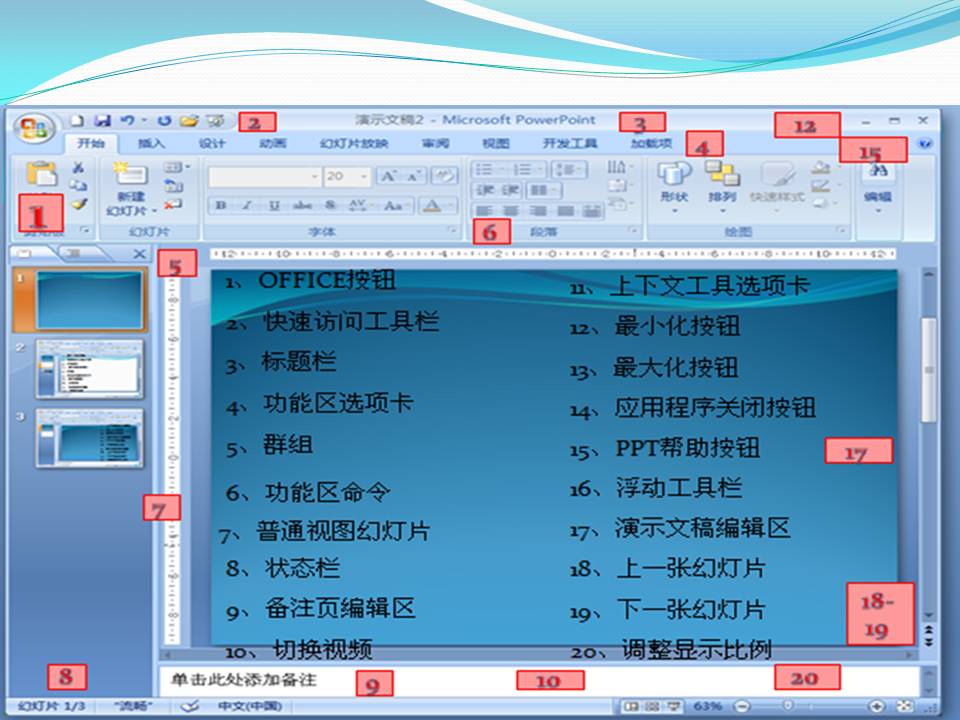Open the 形状 shapes gallery

[x=674, y=187]
